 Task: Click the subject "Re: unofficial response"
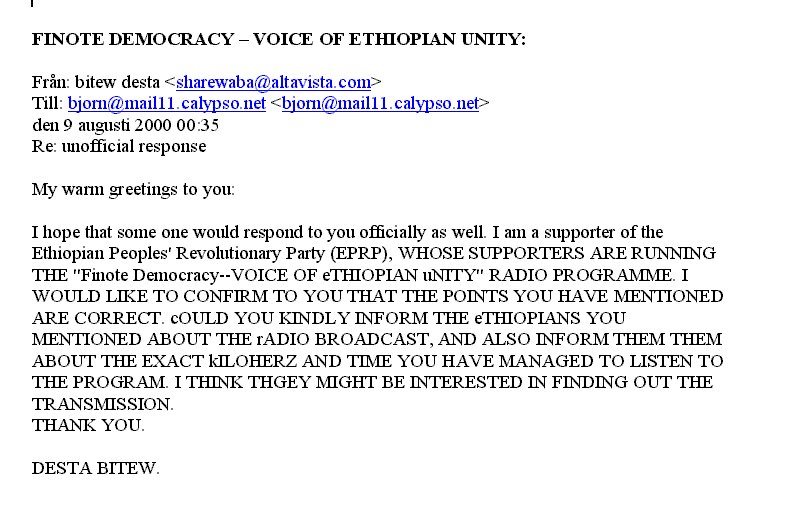(x=119, y=147)
